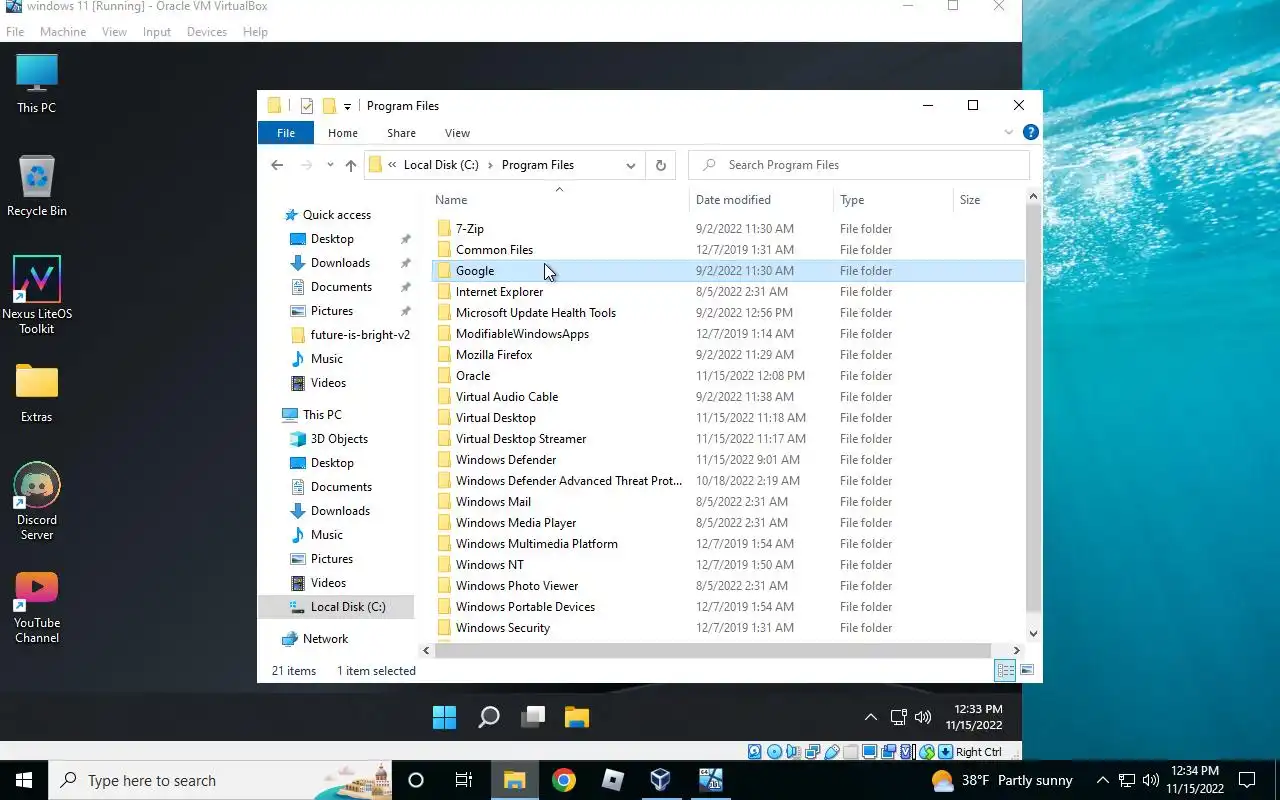Image resolution: width=1280 pixels, height=800 pixels.
Task: Open VirtualBox Machine menu
Action: [63, 32]
